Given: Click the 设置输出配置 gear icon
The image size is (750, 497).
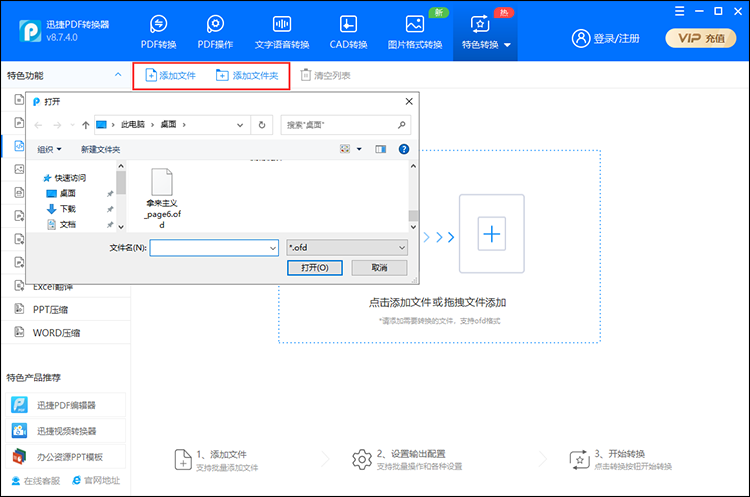Looking at the screenshot, I should 362,460.
